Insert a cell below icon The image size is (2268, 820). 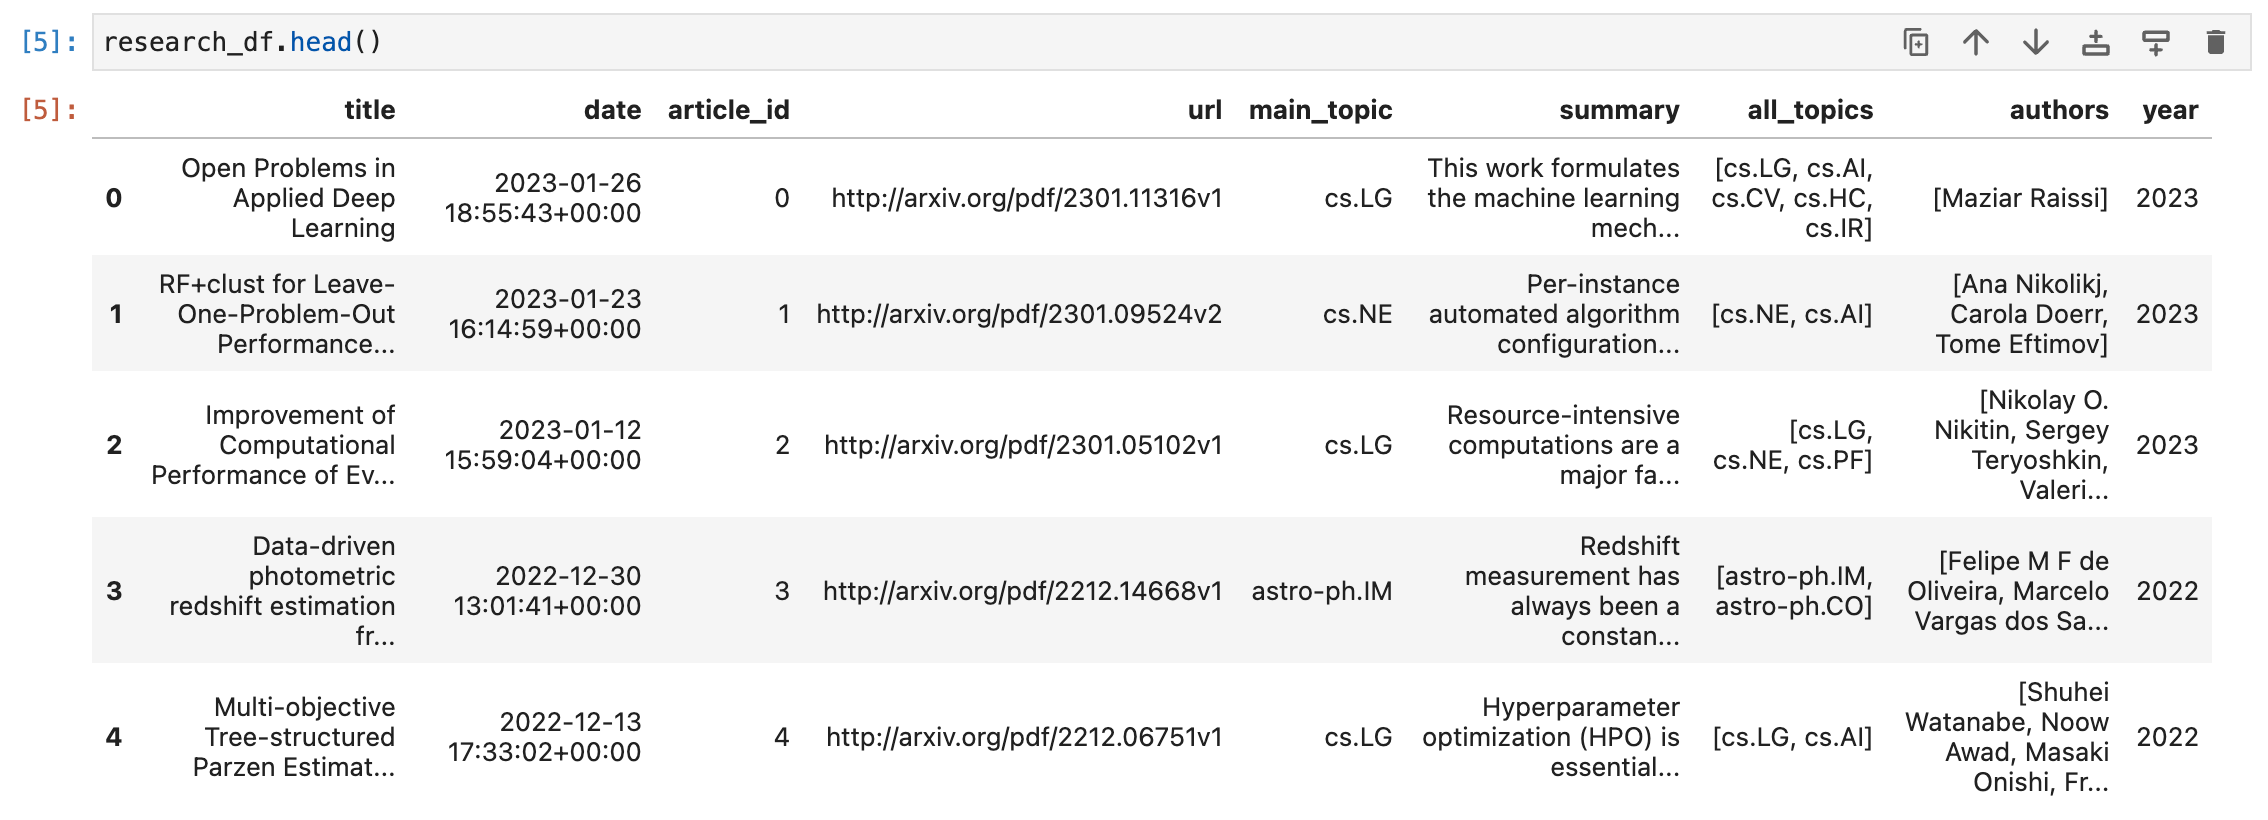[x=2155, y=43]
